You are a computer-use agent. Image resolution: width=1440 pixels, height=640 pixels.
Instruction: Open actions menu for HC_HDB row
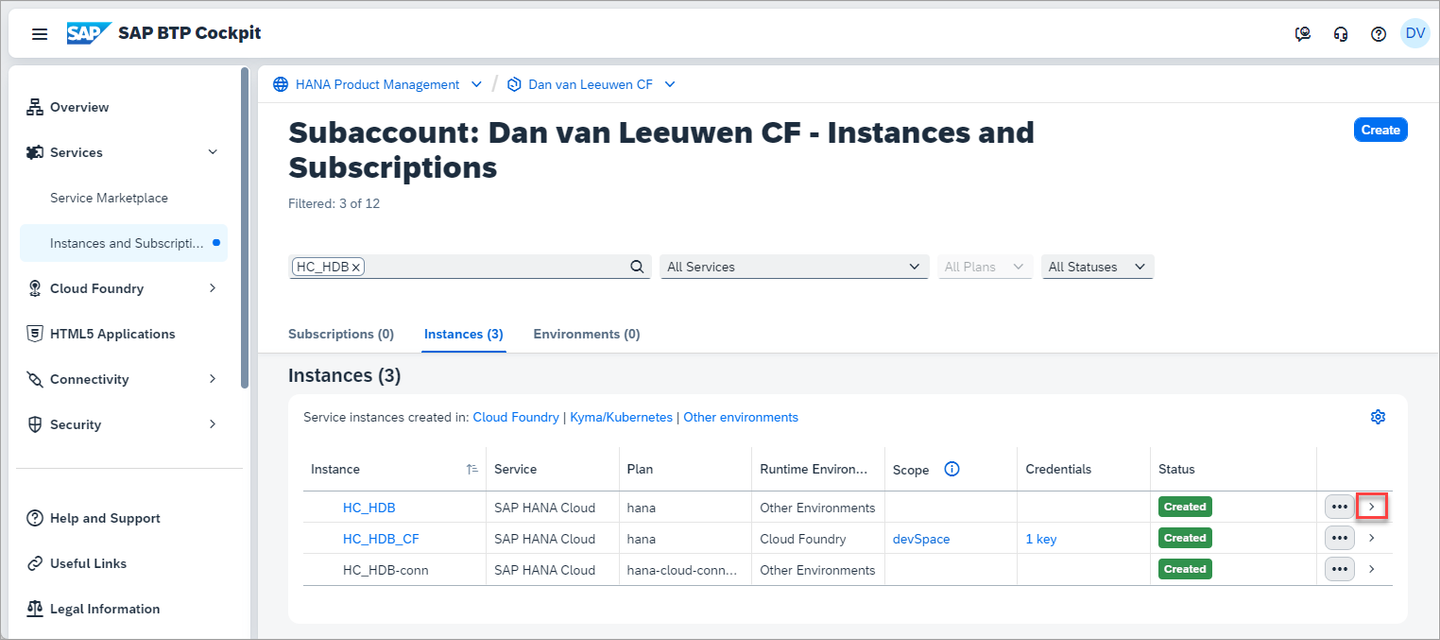pos(1340,507)
